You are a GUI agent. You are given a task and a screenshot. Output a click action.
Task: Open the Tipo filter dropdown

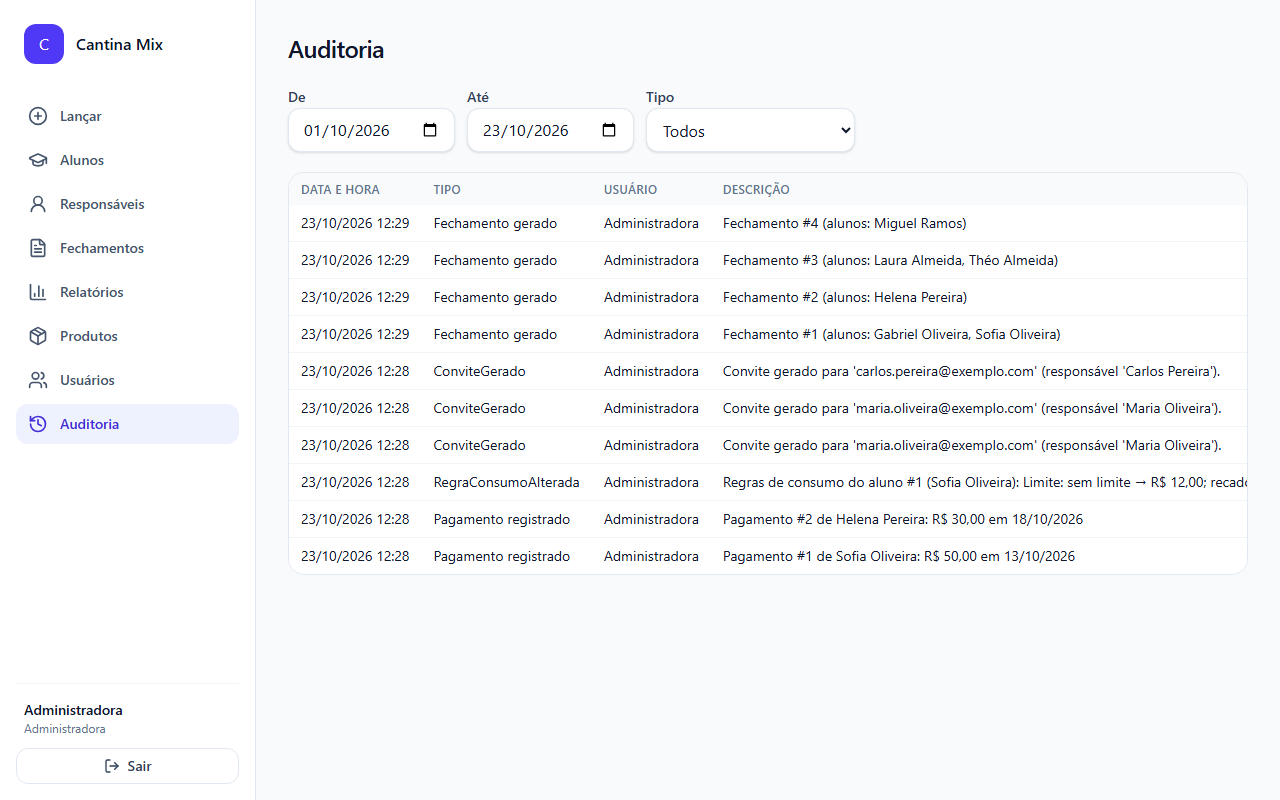point(750,130)
